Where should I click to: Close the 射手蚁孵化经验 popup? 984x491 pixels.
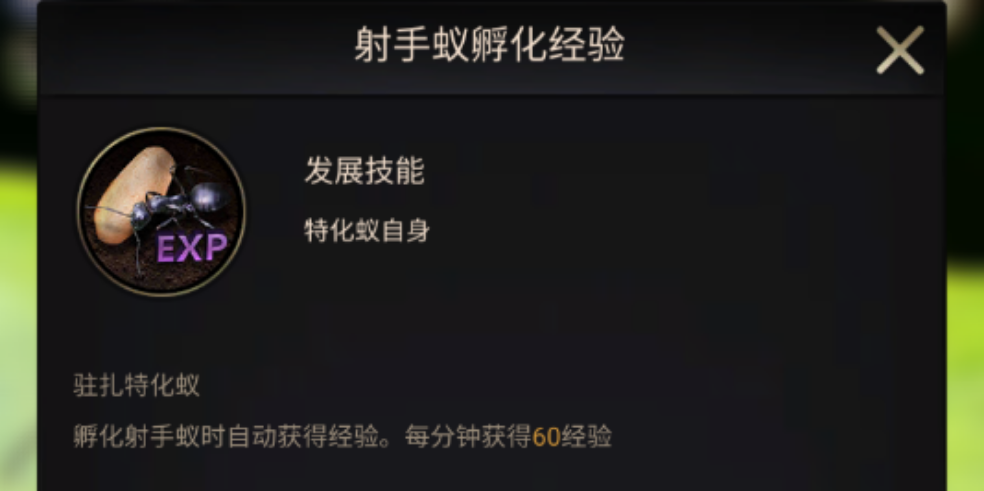click(900, 50)
